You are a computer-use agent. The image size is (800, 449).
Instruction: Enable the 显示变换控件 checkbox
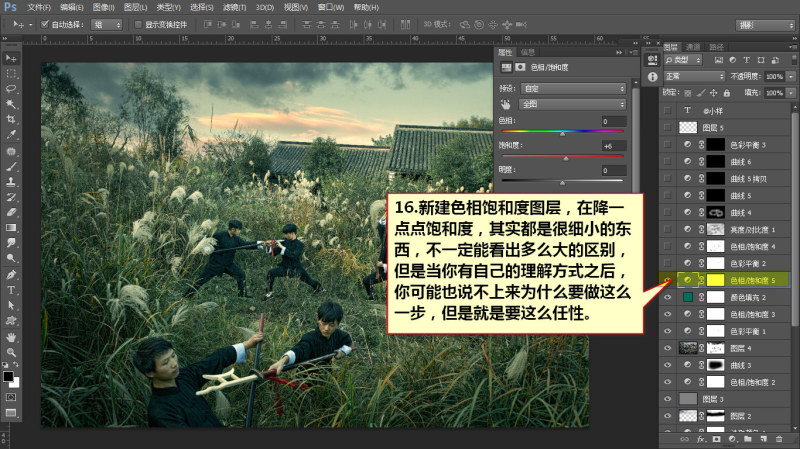138,24
